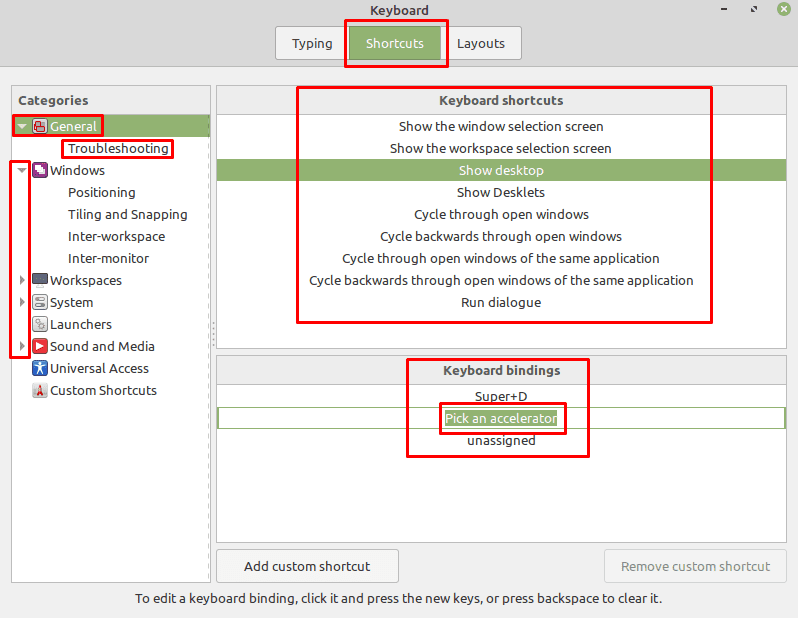Screen dimensions: 798x618
Task: Expand the System category arrow
Action: coord(22,302)
